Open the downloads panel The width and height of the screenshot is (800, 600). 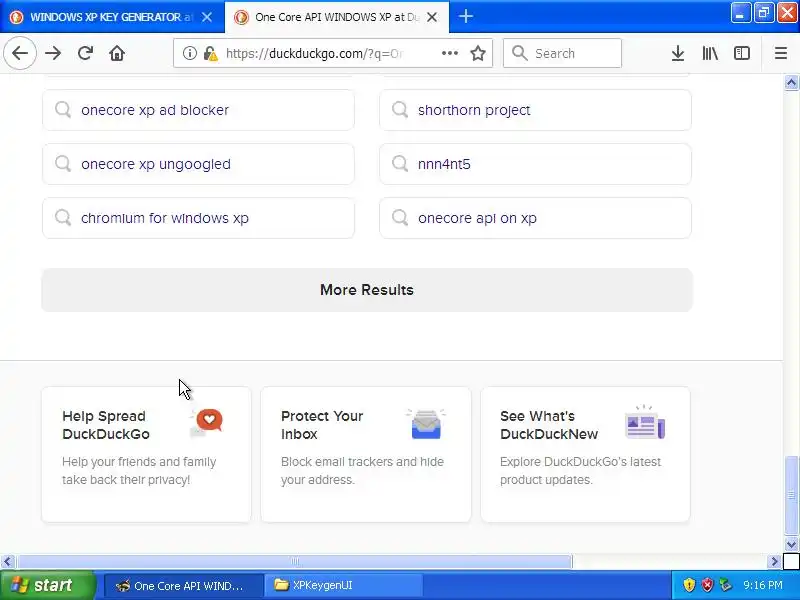pyautogui.click(x=678, y=53)
